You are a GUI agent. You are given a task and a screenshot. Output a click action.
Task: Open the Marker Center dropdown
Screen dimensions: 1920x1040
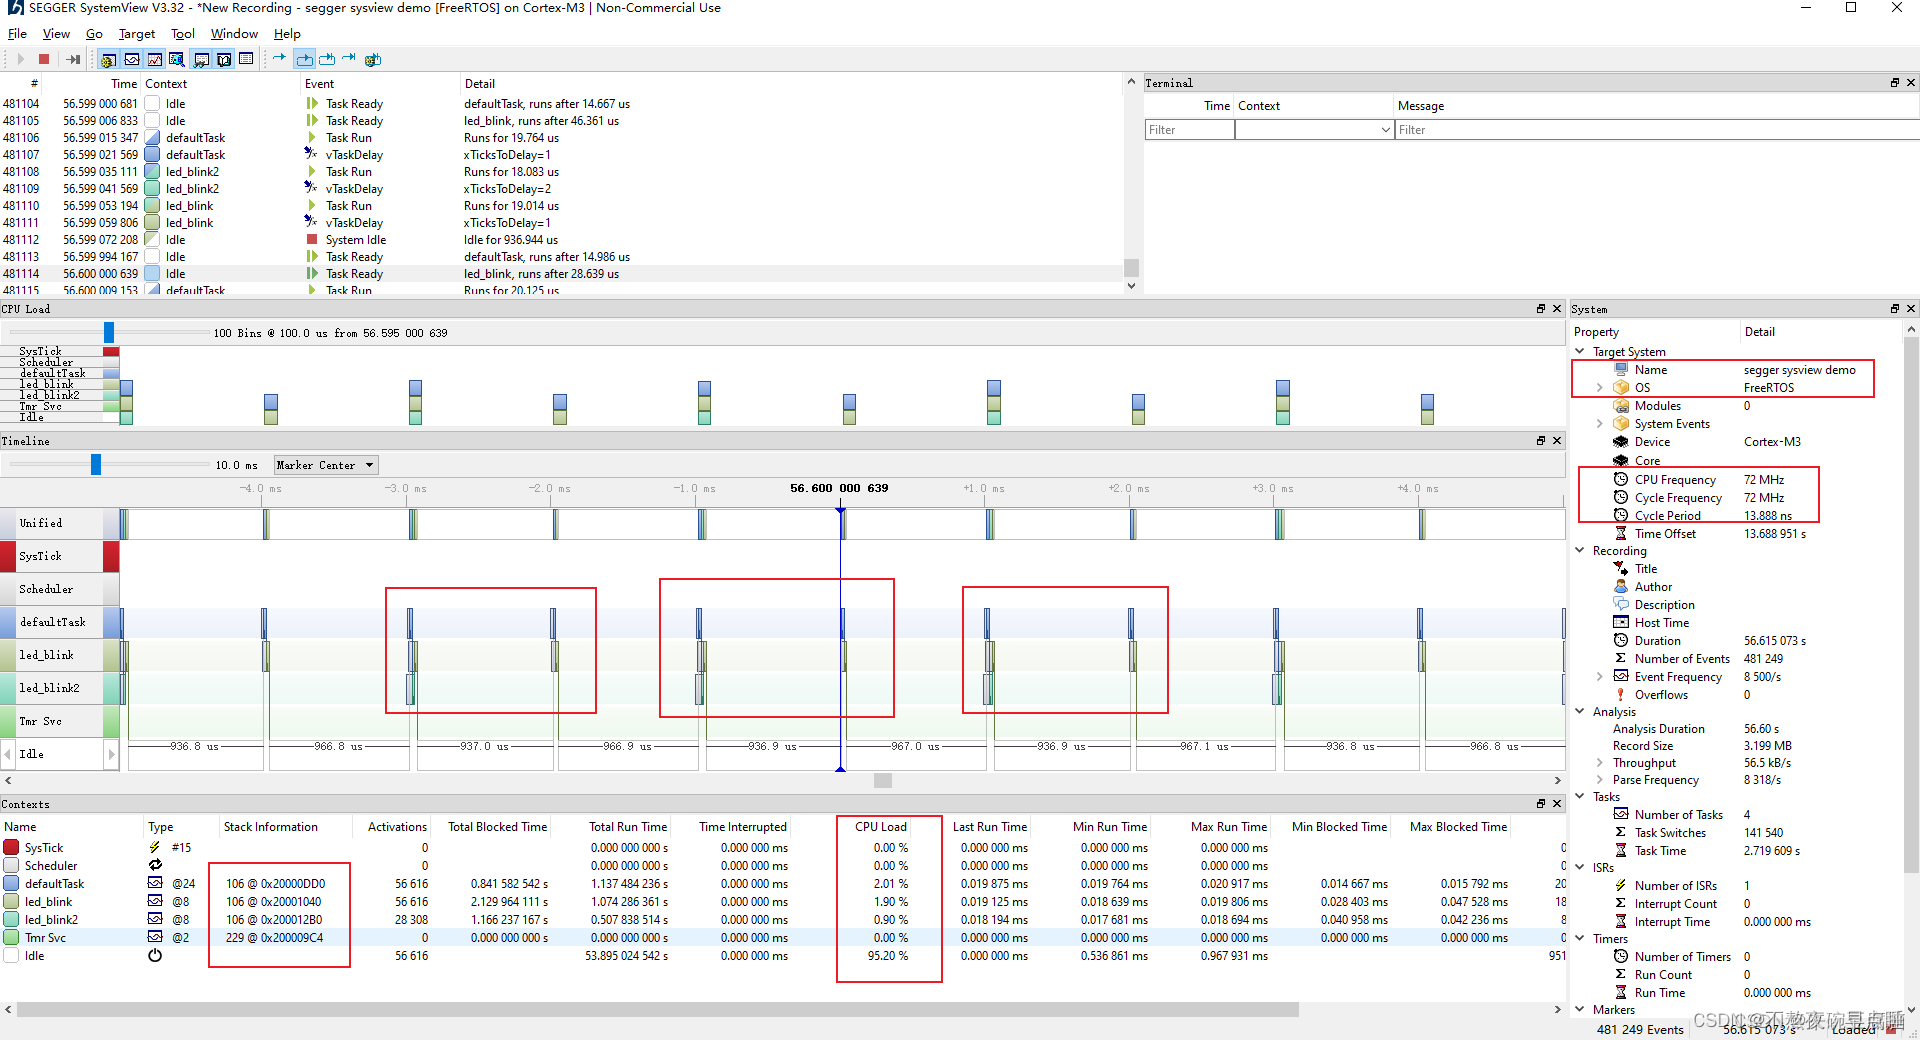326,465
